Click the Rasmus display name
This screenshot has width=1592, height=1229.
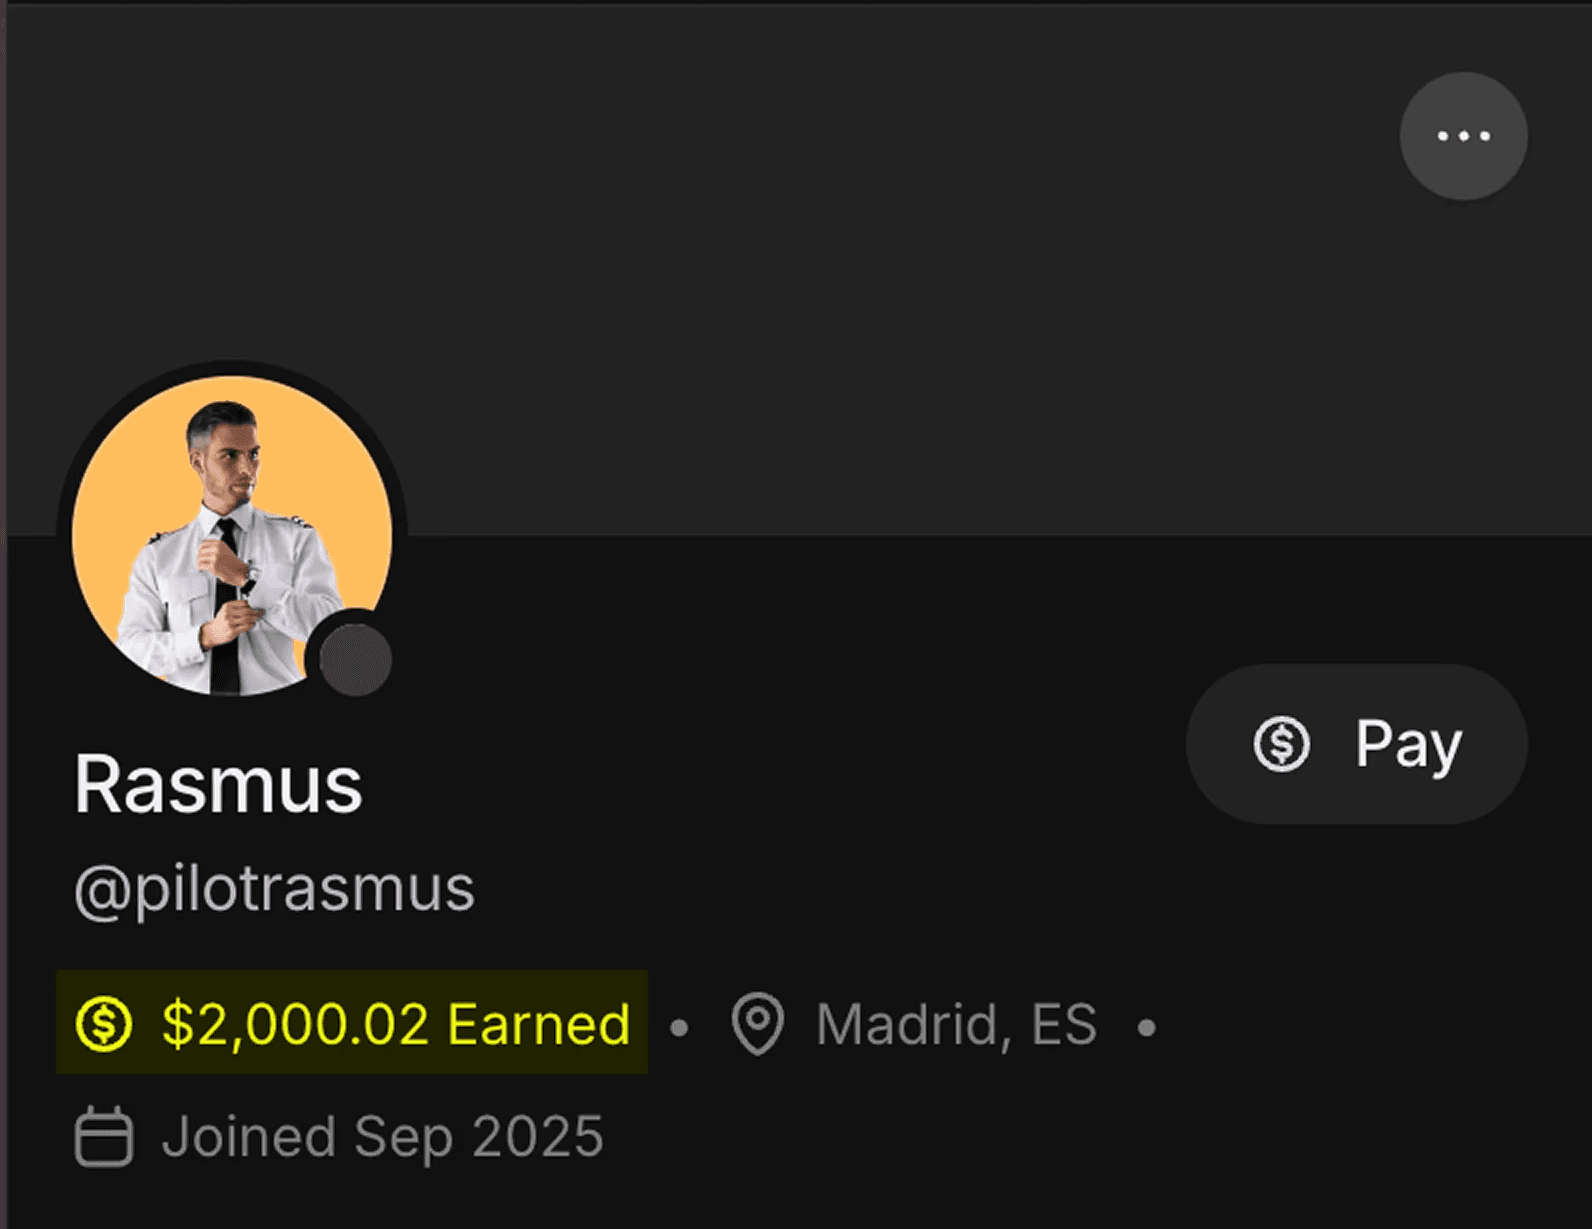click(x=218, y=785)
